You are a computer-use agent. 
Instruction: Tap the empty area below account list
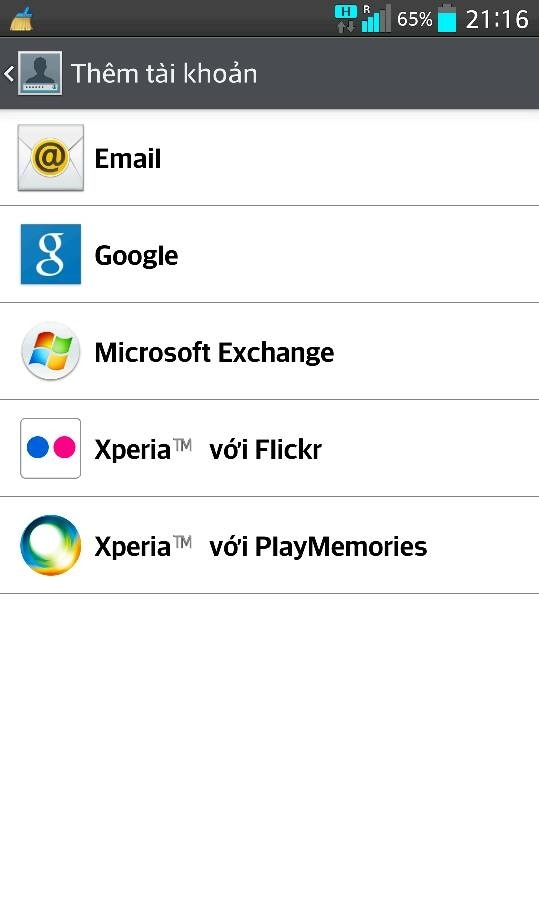pos(270,754)
